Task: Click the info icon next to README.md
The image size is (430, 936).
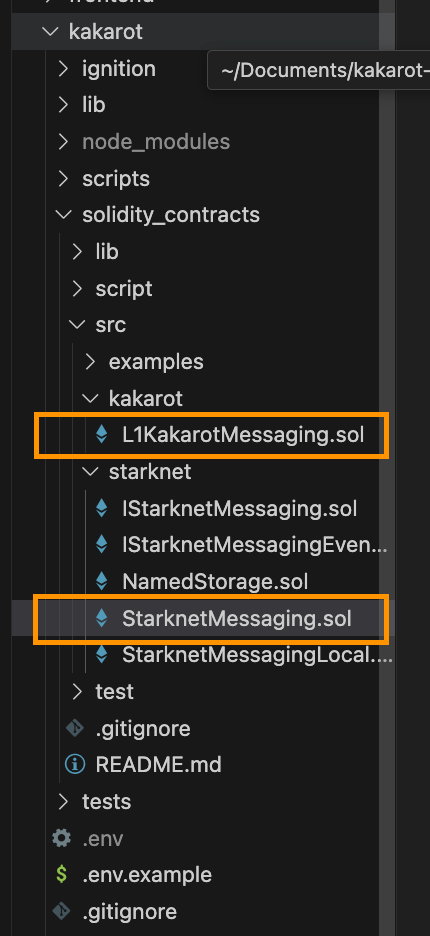Action: tap(75, 764)
